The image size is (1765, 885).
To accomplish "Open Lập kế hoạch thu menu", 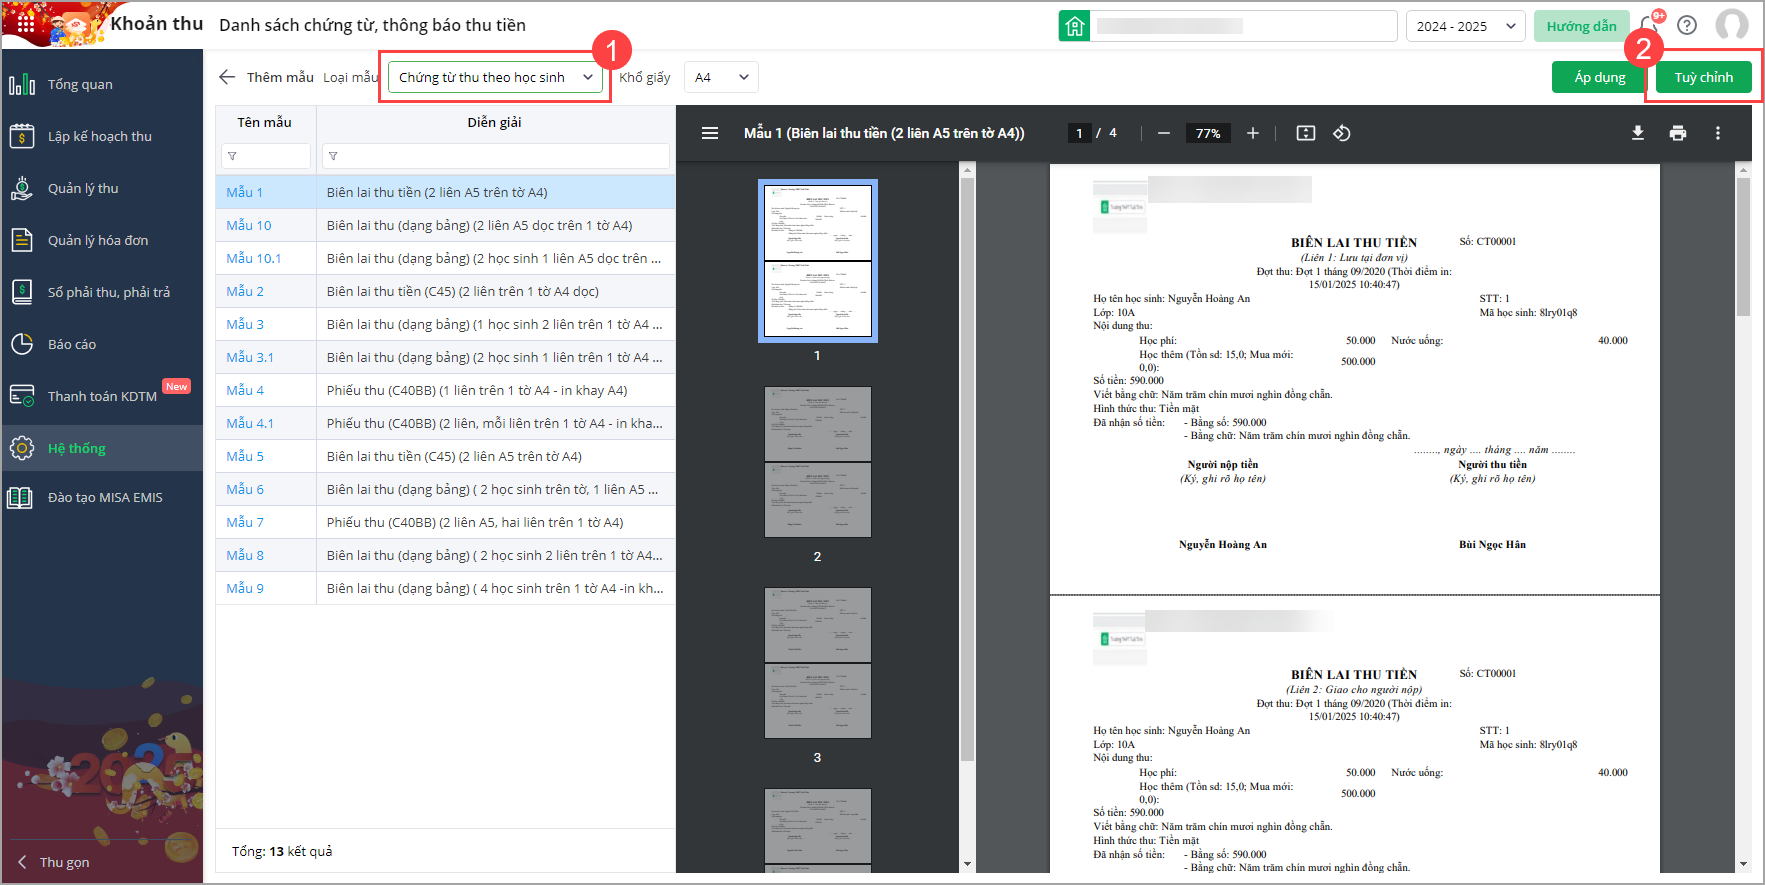I will 100,136.
